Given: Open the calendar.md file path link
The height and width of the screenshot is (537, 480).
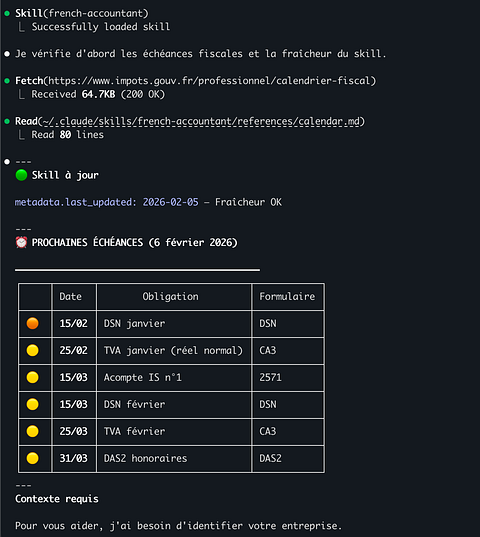Looking at the screenshot, I should (201, 121).
